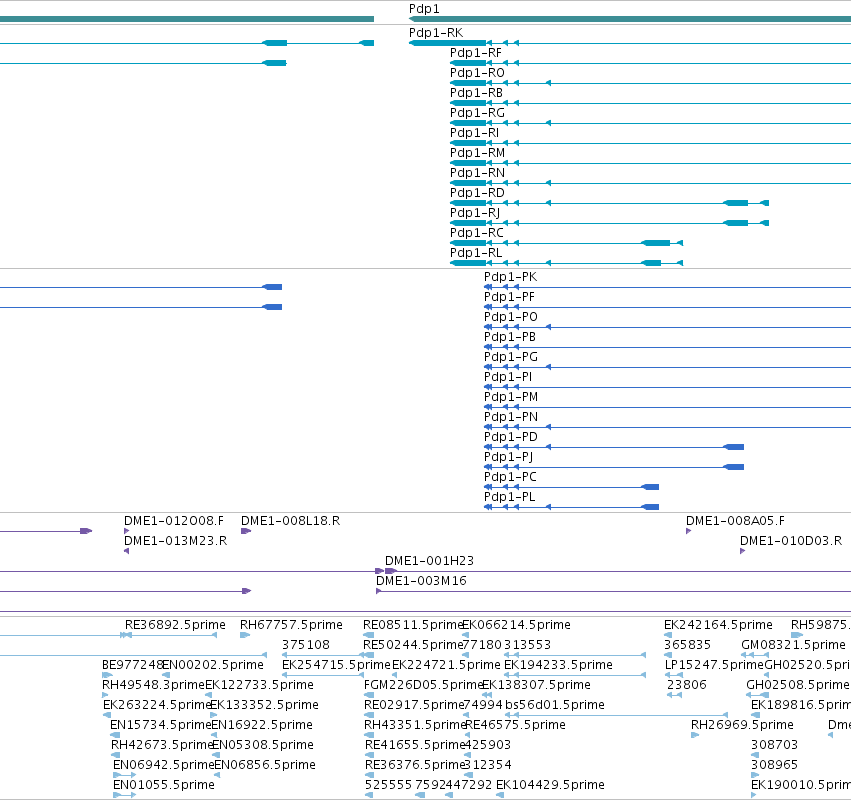Viewport: 851px width, 800px height.
Task: Click the Pdp1-RD transcript label
Action: [x=477, y=193]
